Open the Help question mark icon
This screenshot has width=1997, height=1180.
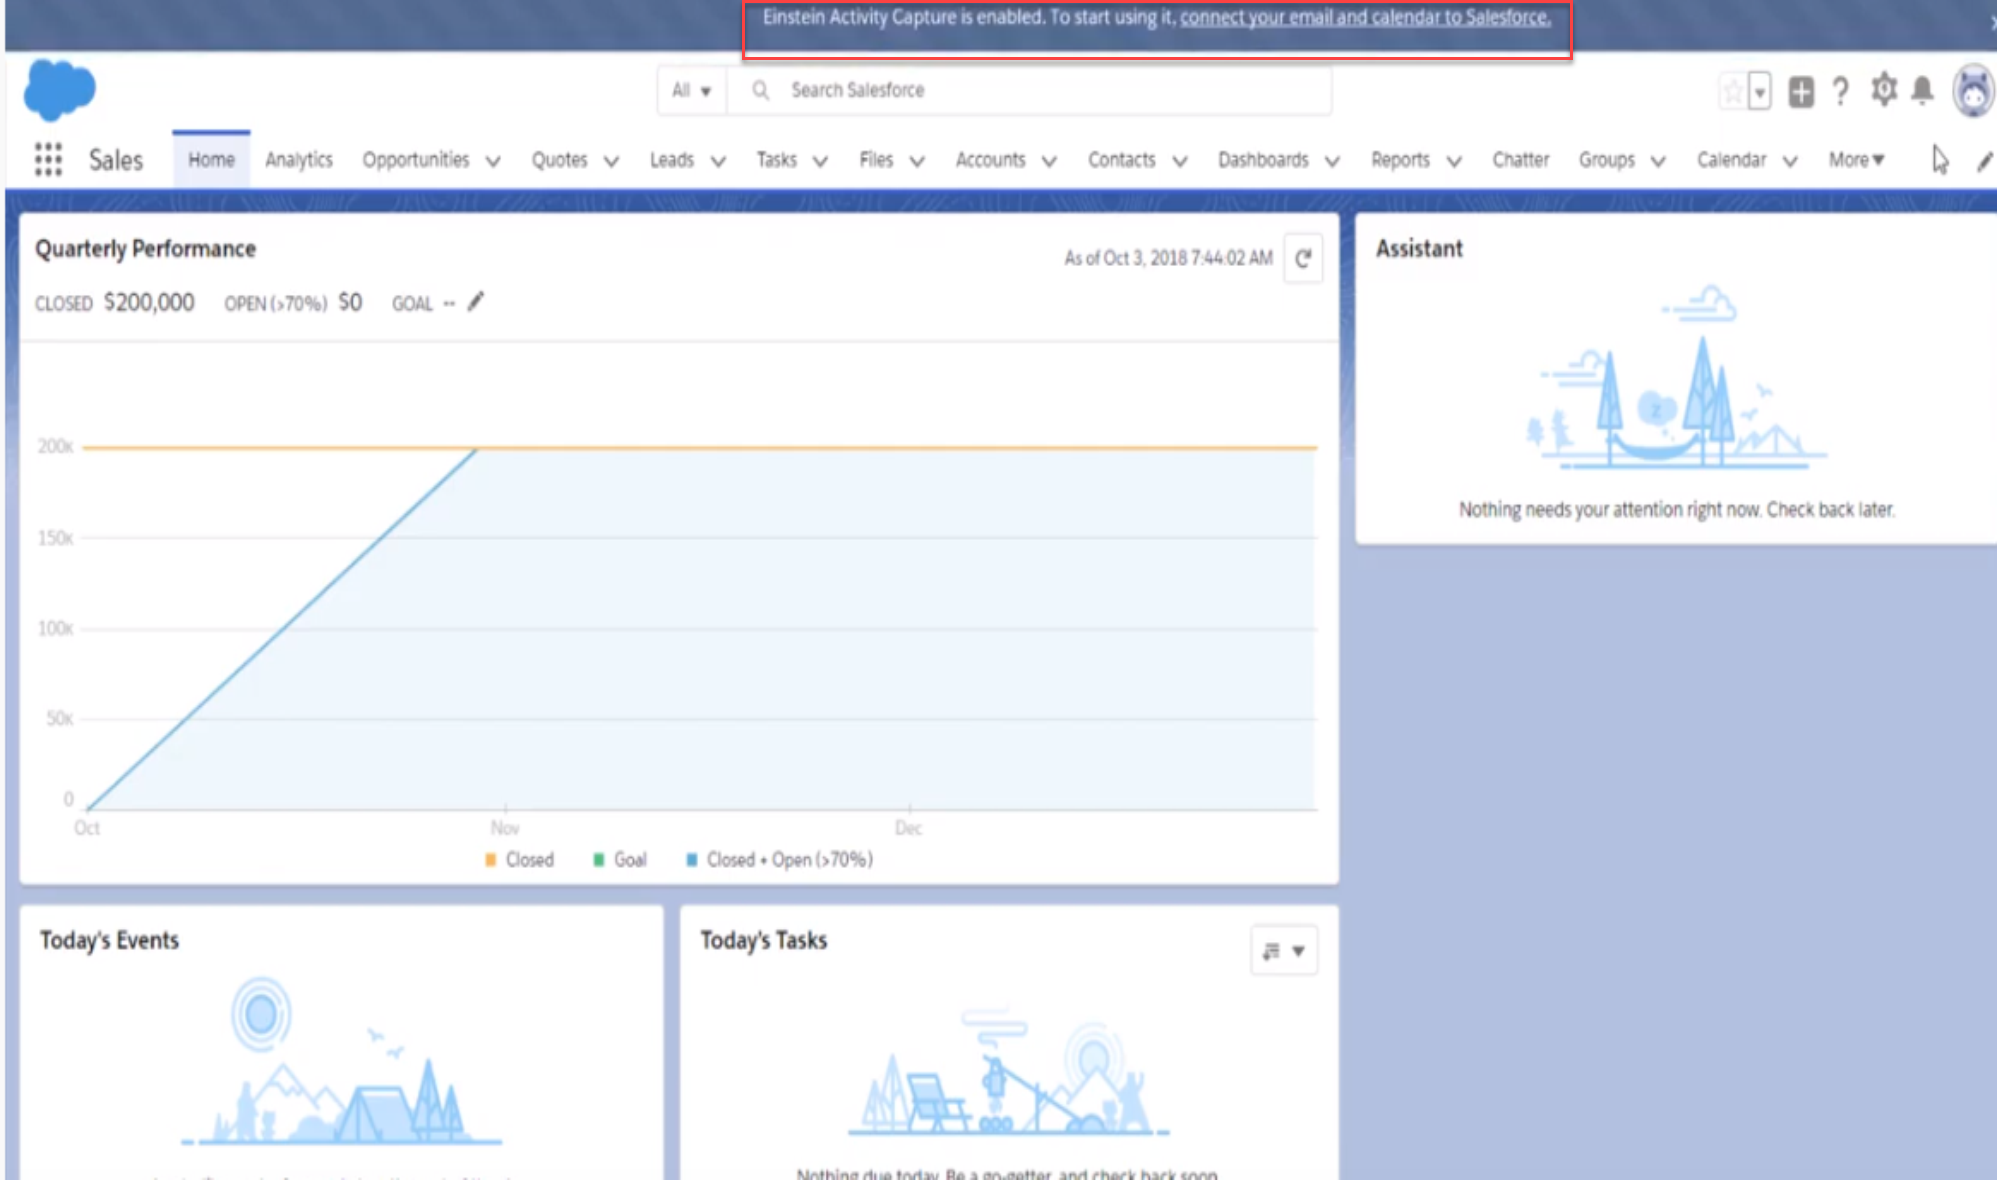1840,92
